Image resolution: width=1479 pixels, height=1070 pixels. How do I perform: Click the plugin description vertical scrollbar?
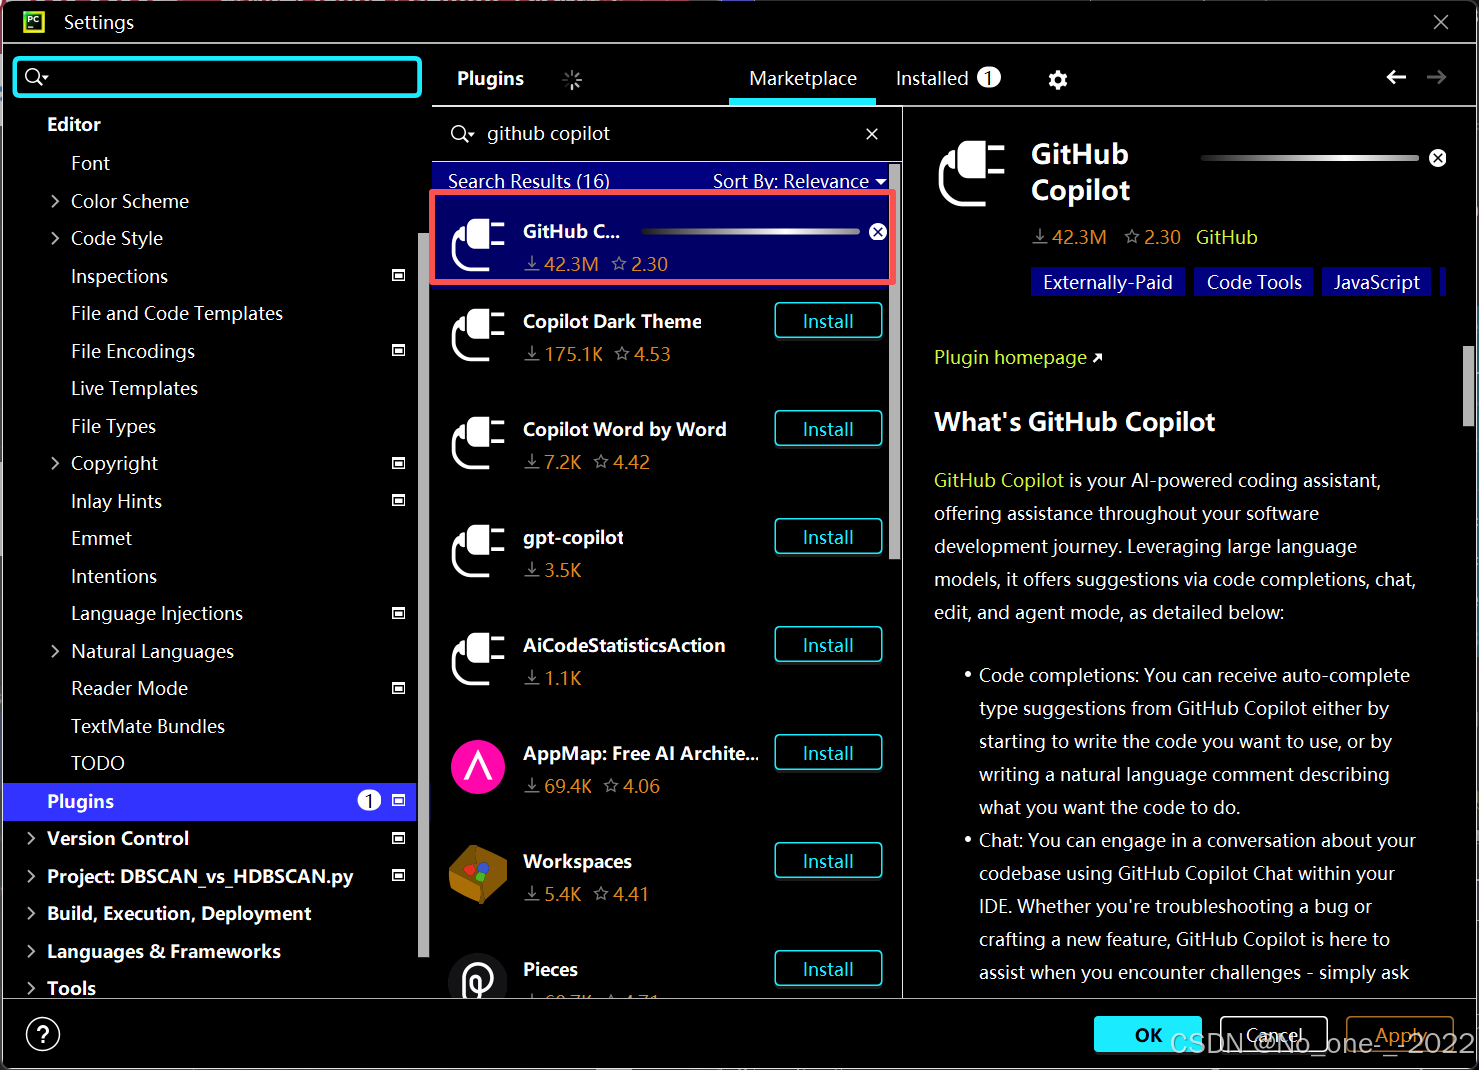click(x=1468, y=386)
